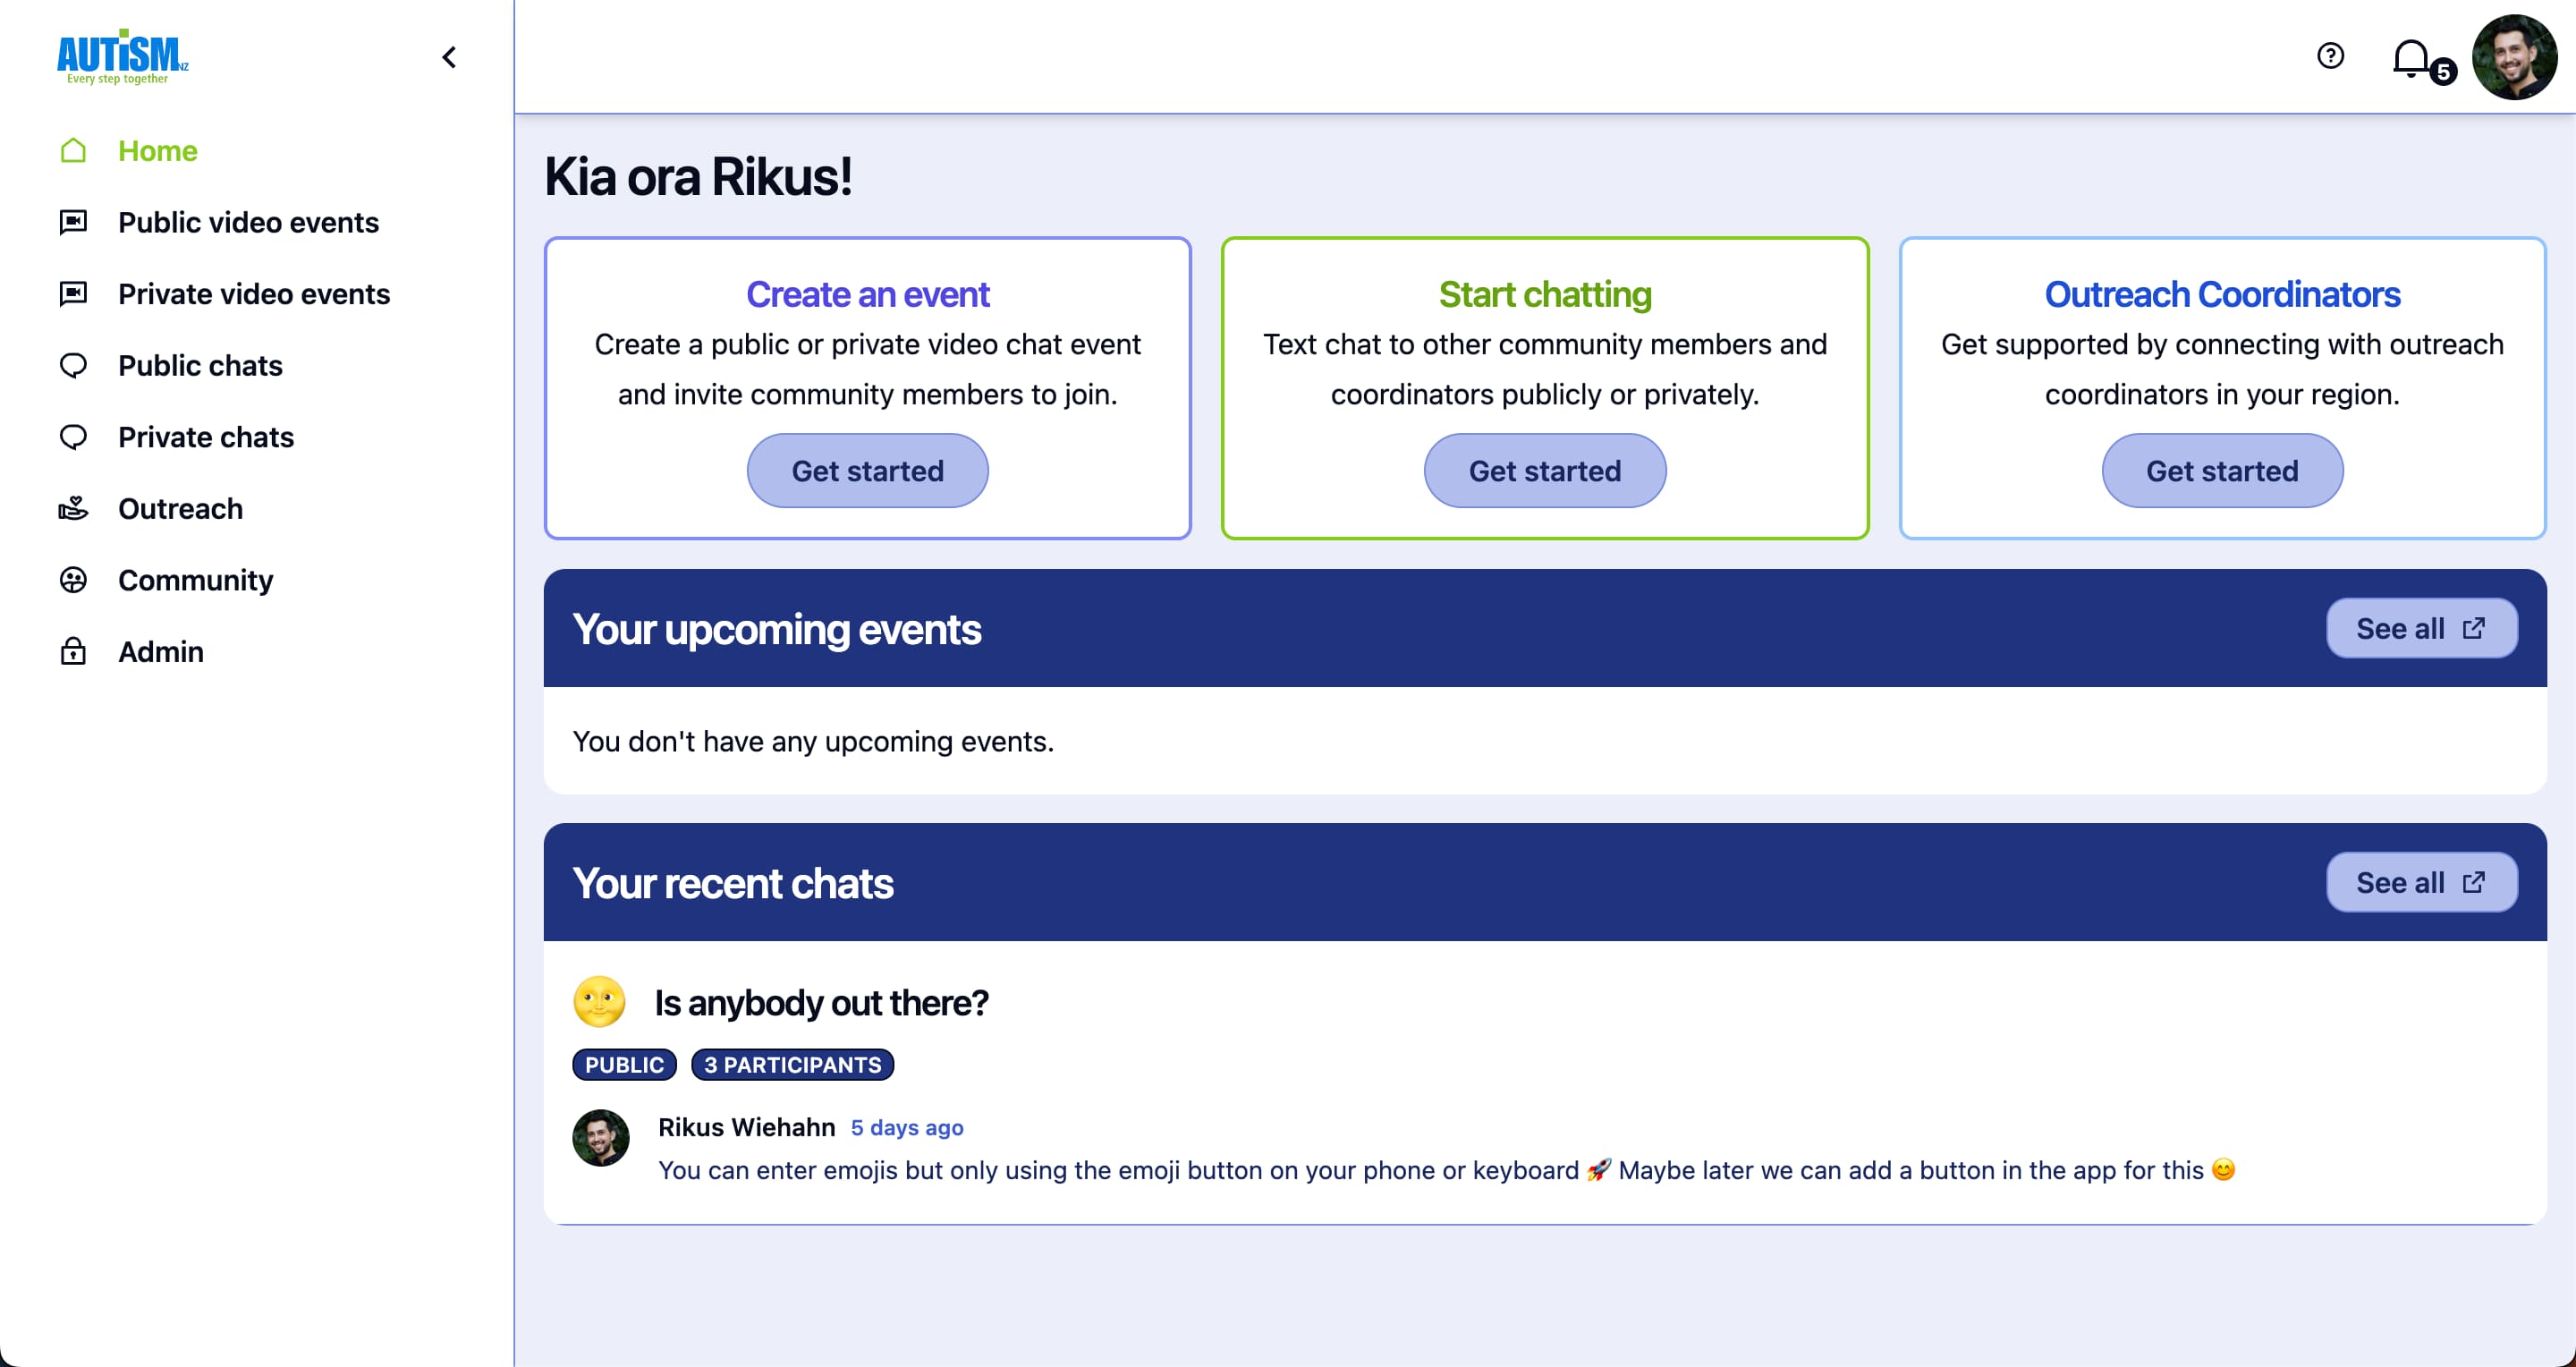Screen dimensions: 2576x1367
Task: Click the Private chats bubble icon
Action: [73, 437]
